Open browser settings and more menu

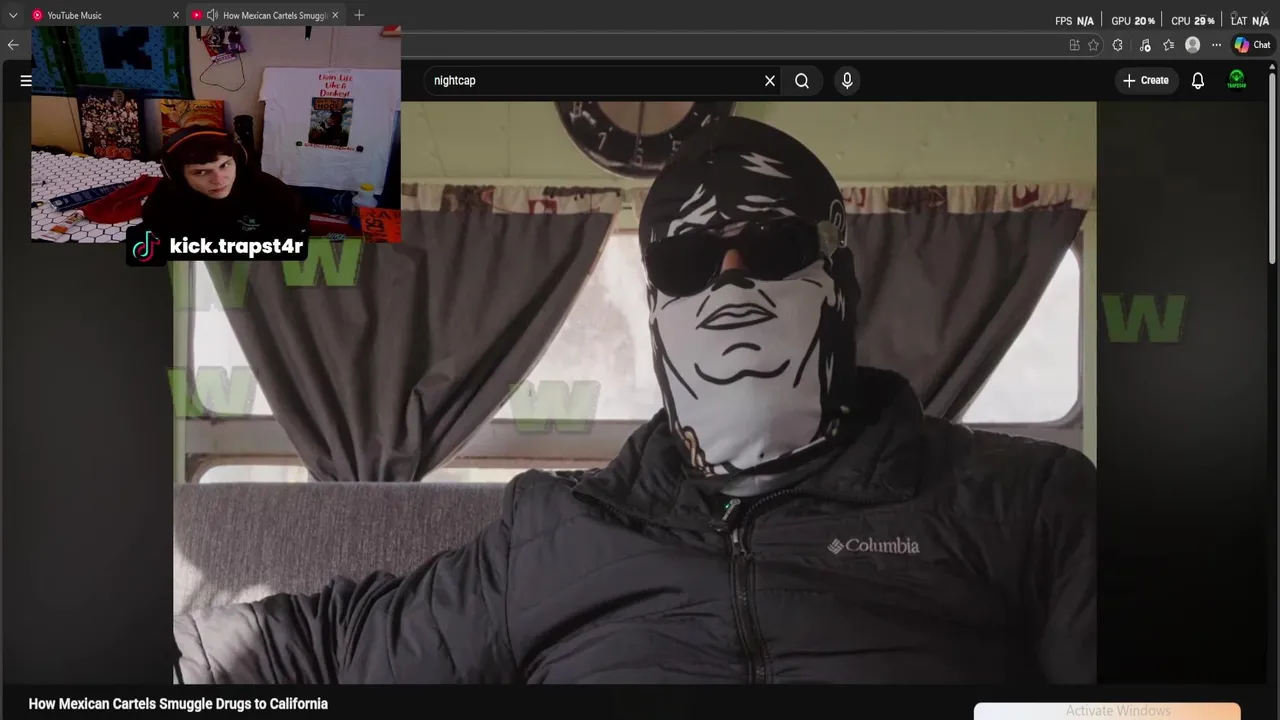(x=1216, y=45)
